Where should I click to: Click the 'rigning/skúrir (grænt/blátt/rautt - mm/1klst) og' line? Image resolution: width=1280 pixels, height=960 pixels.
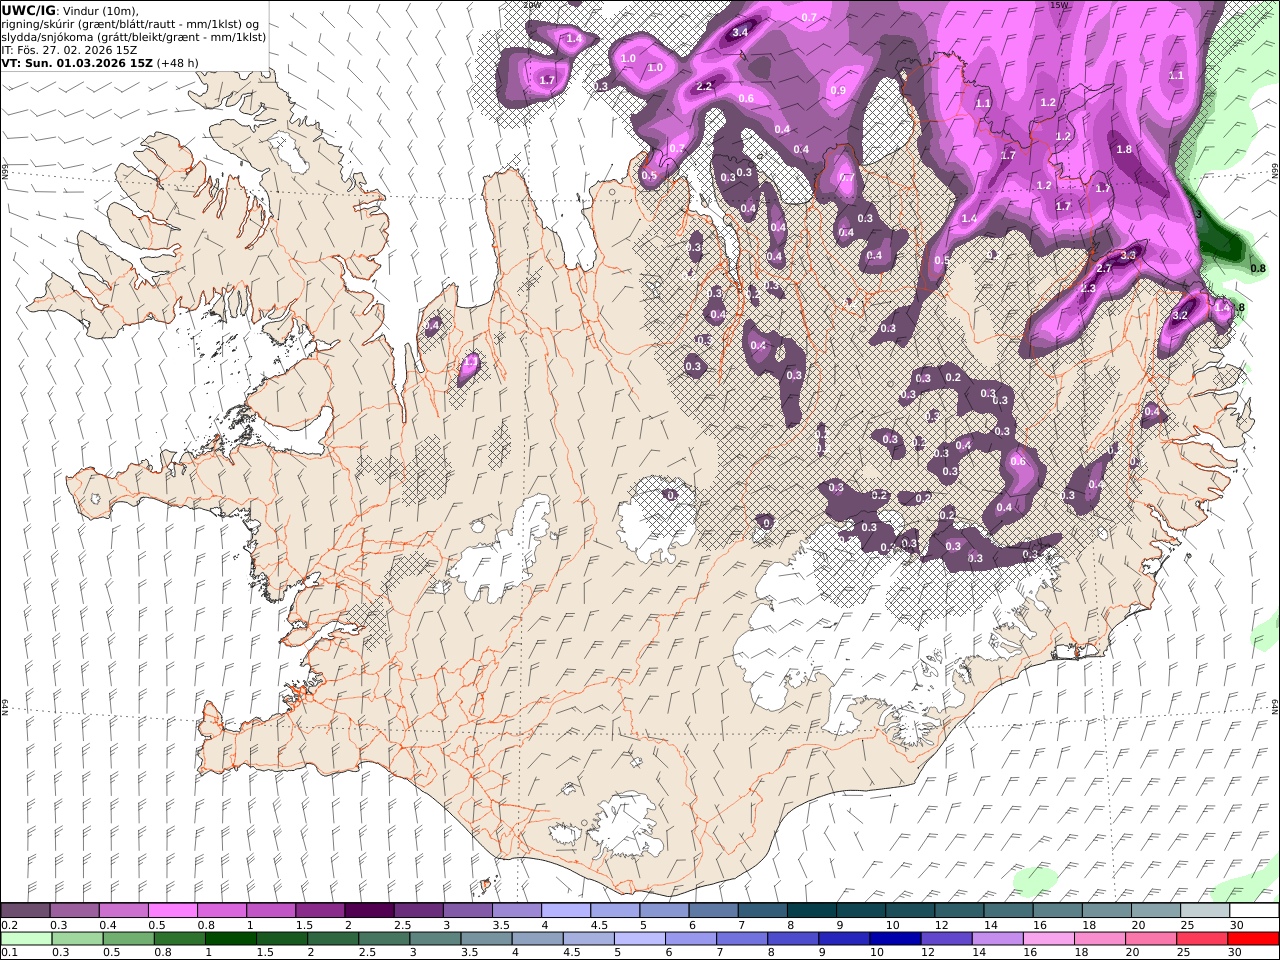tap(130, 23)
